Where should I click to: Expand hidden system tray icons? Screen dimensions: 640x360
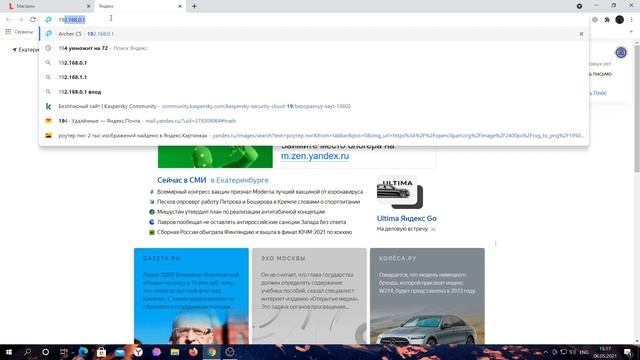point(545,352)
